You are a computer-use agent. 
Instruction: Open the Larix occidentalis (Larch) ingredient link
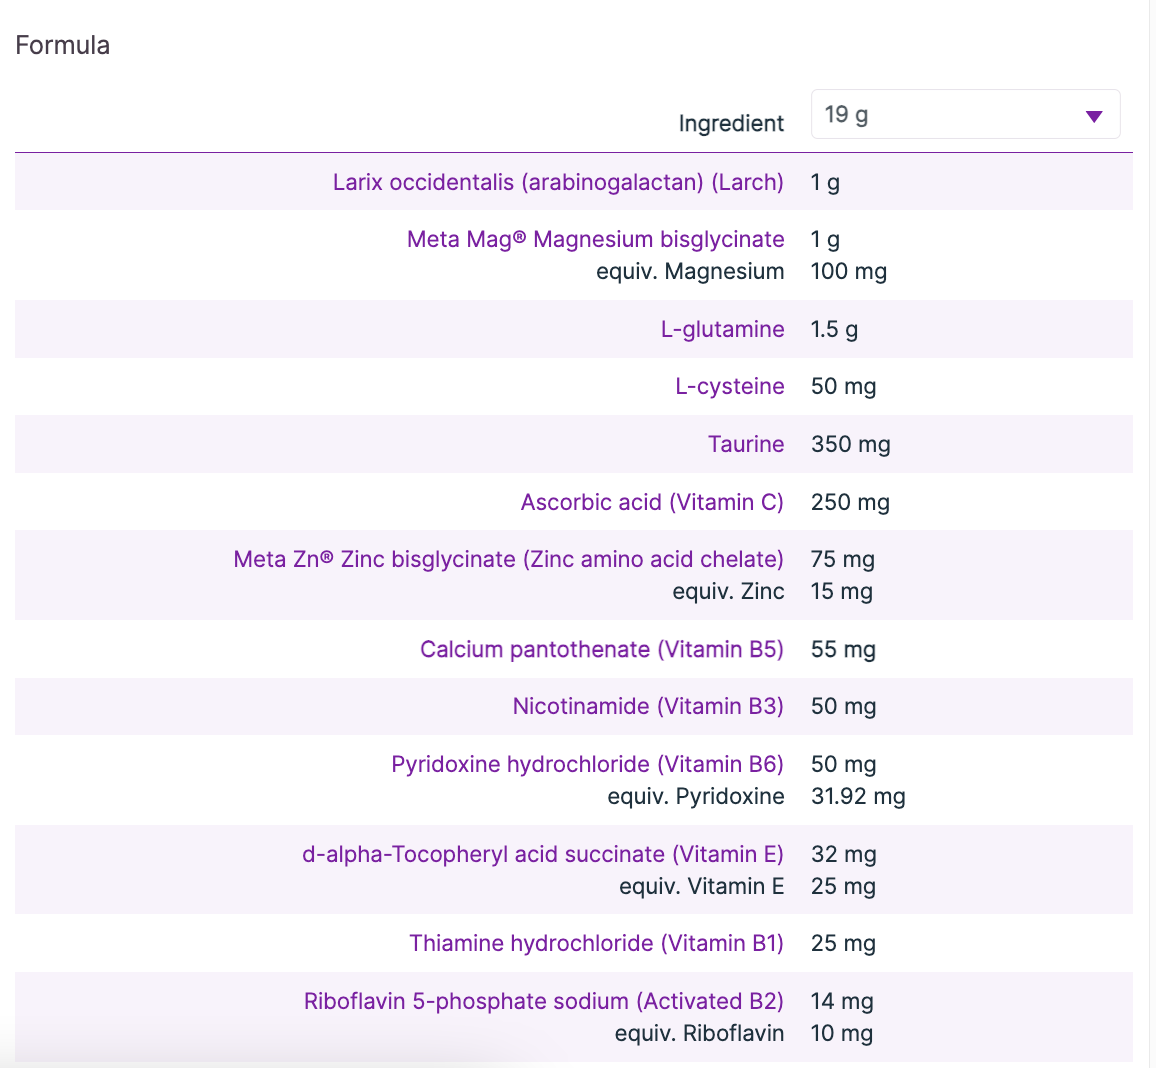558,182
